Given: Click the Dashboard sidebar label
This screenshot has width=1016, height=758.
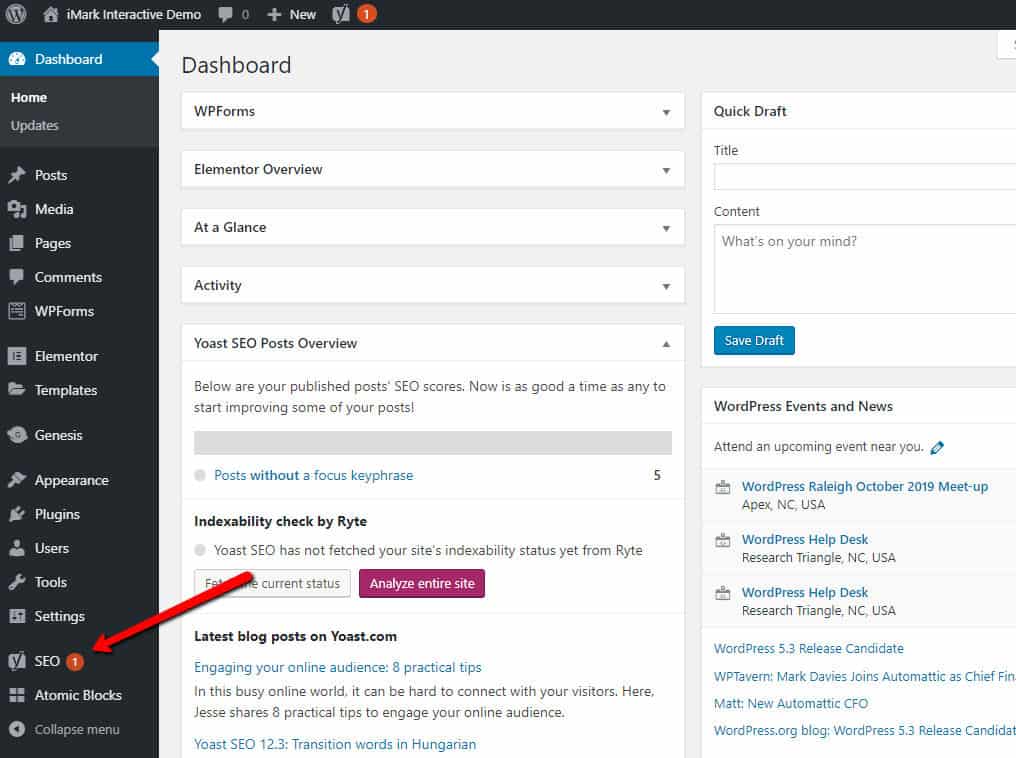Looking at the screenshot, I should 68,59.
